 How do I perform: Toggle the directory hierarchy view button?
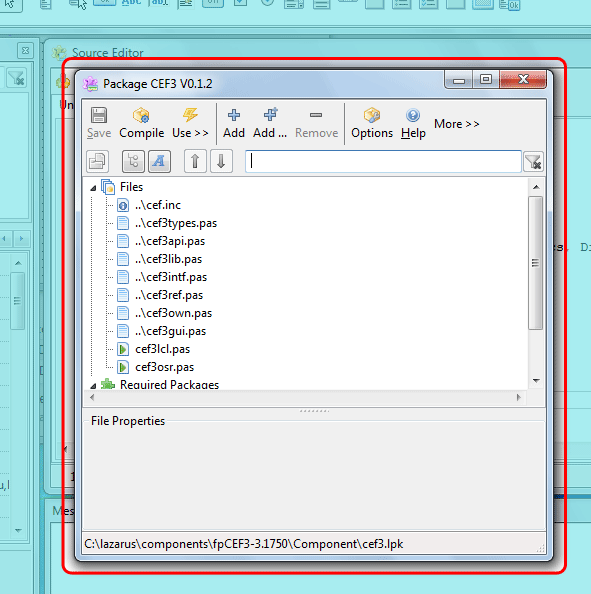point(133,161)
